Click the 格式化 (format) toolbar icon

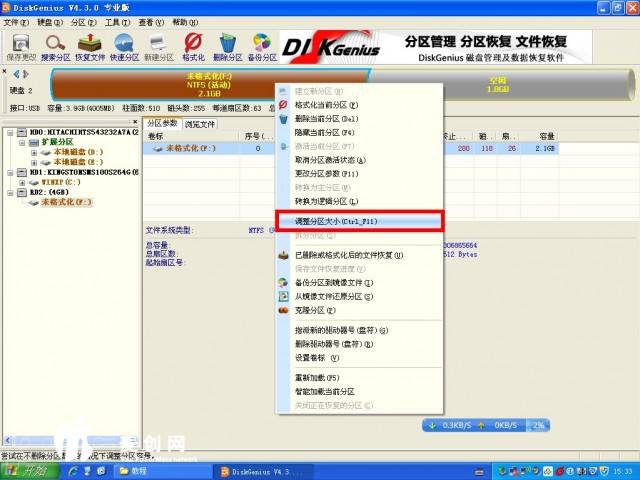[194, 46]
